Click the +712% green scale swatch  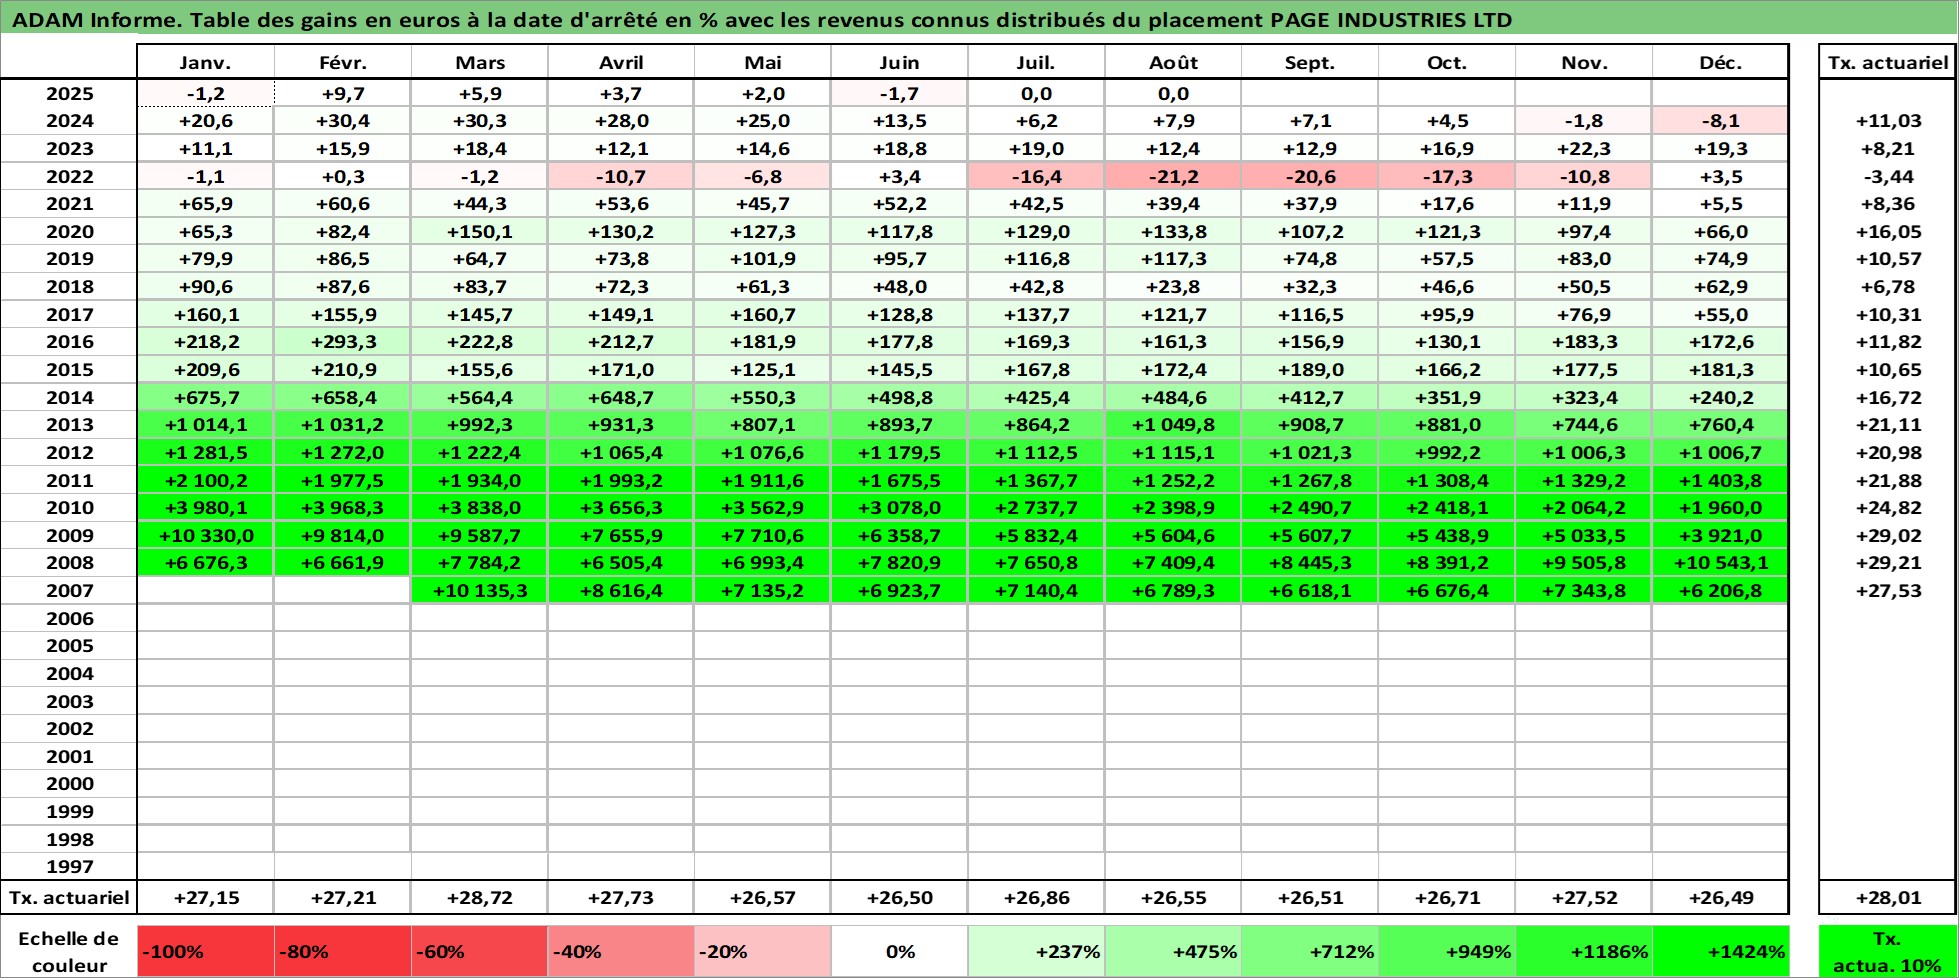(1310, 951)
